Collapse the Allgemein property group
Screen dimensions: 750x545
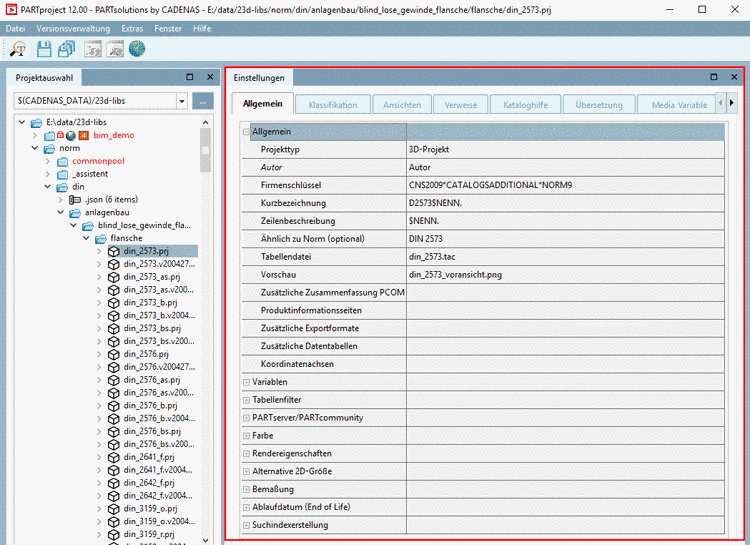[x=247, y=131]
